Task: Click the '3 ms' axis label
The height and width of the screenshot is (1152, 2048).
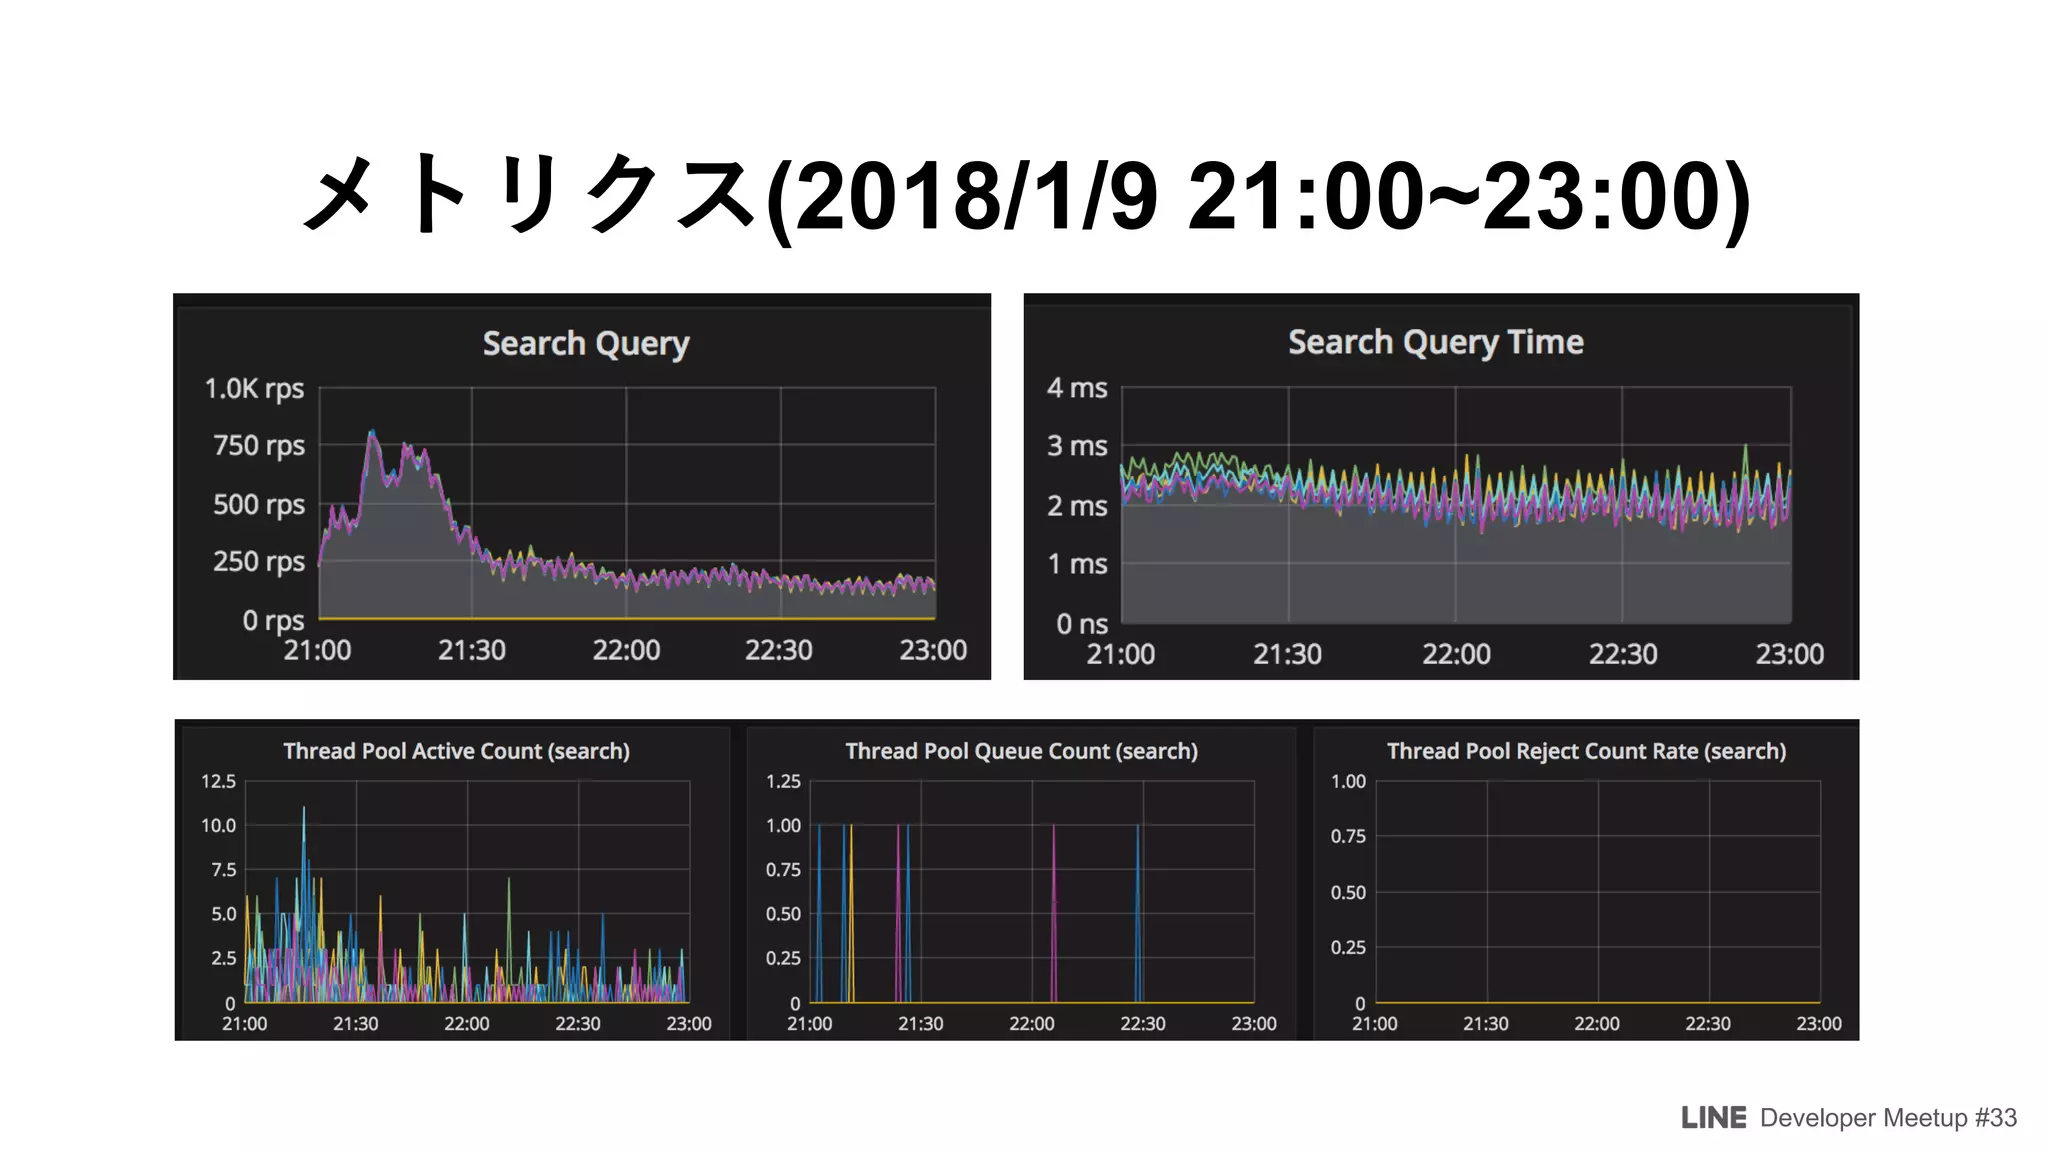Action: tap(1077, 446)
